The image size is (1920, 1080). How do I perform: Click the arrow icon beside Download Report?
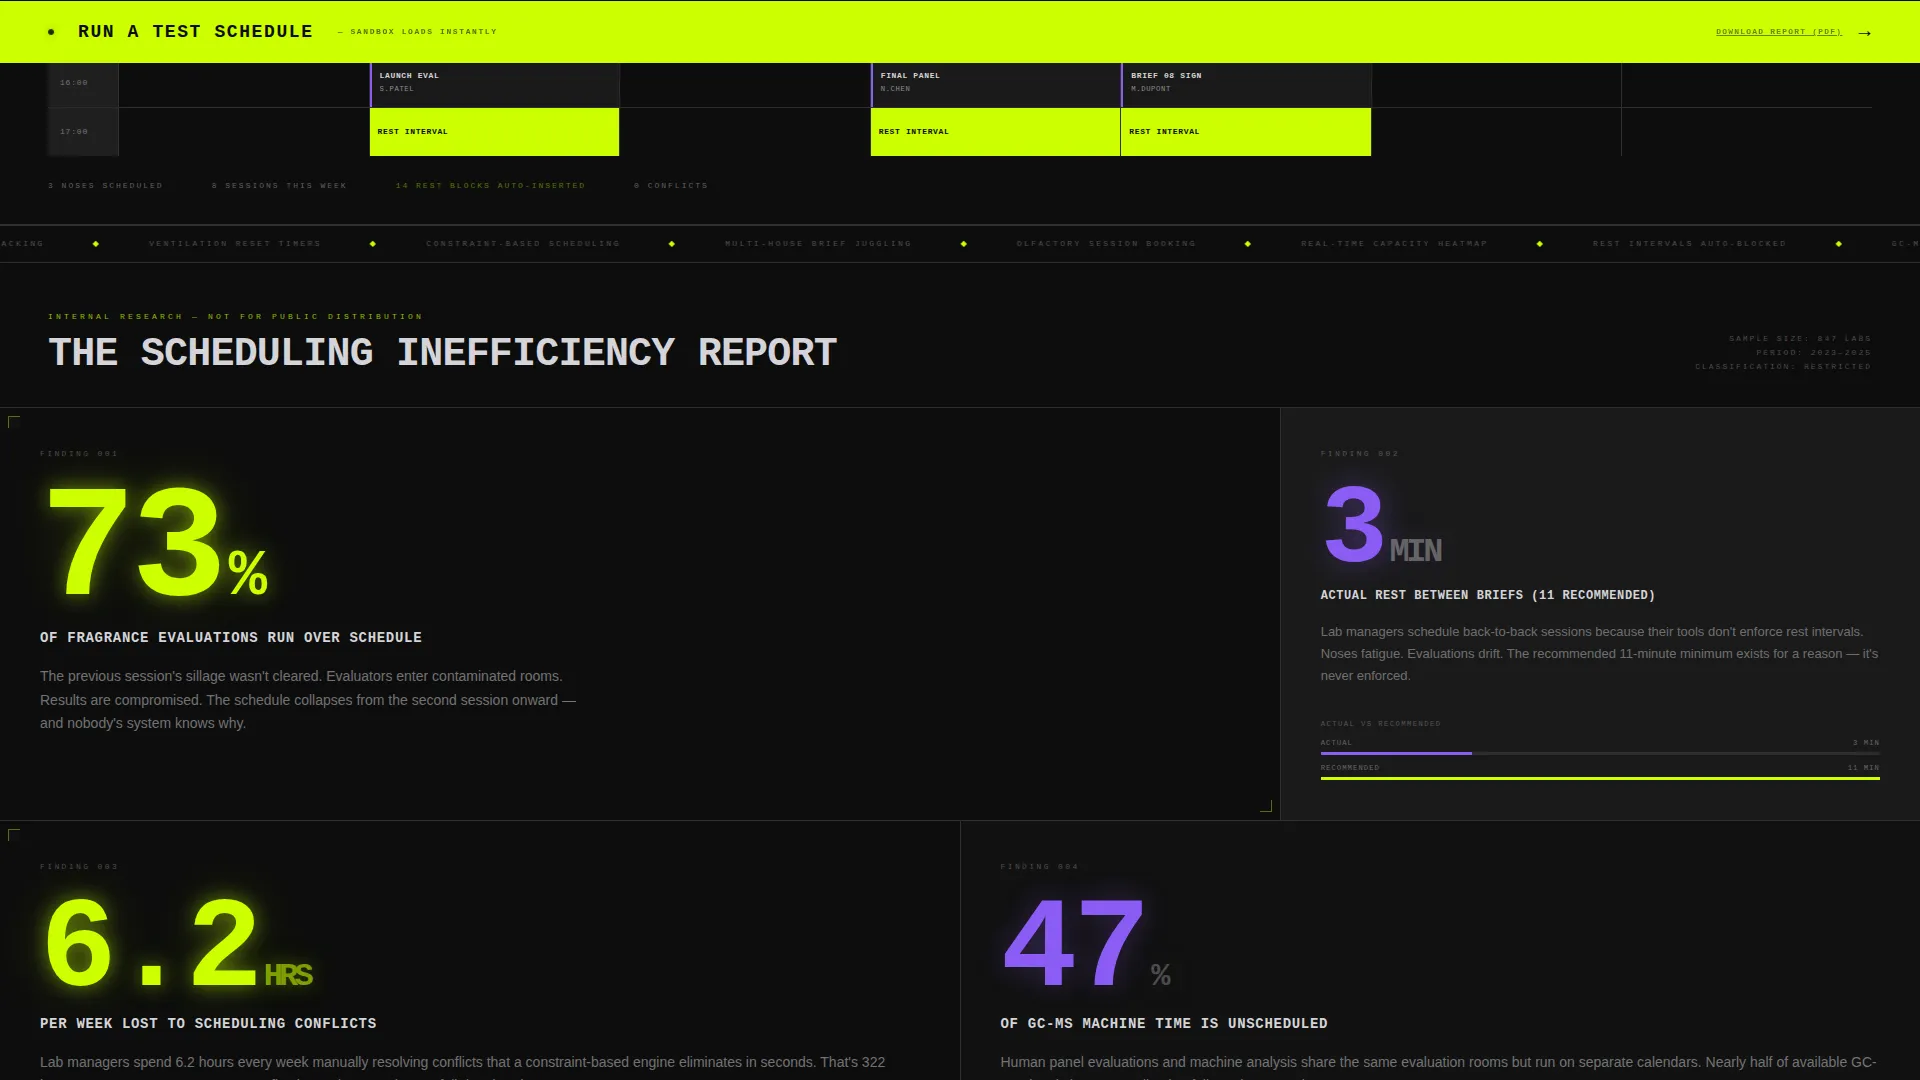click(1864, 33)
